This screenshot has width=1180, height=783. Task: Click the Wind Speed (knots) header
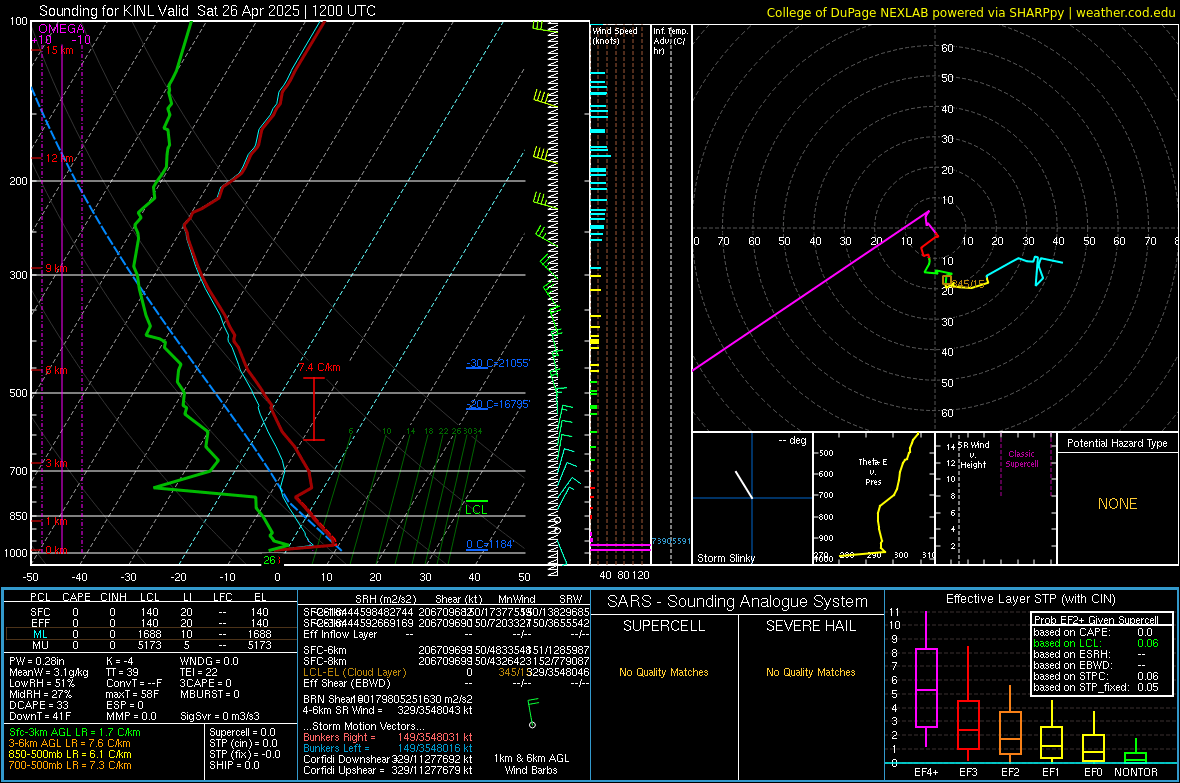pyautogui.click(x=615, y=35)
